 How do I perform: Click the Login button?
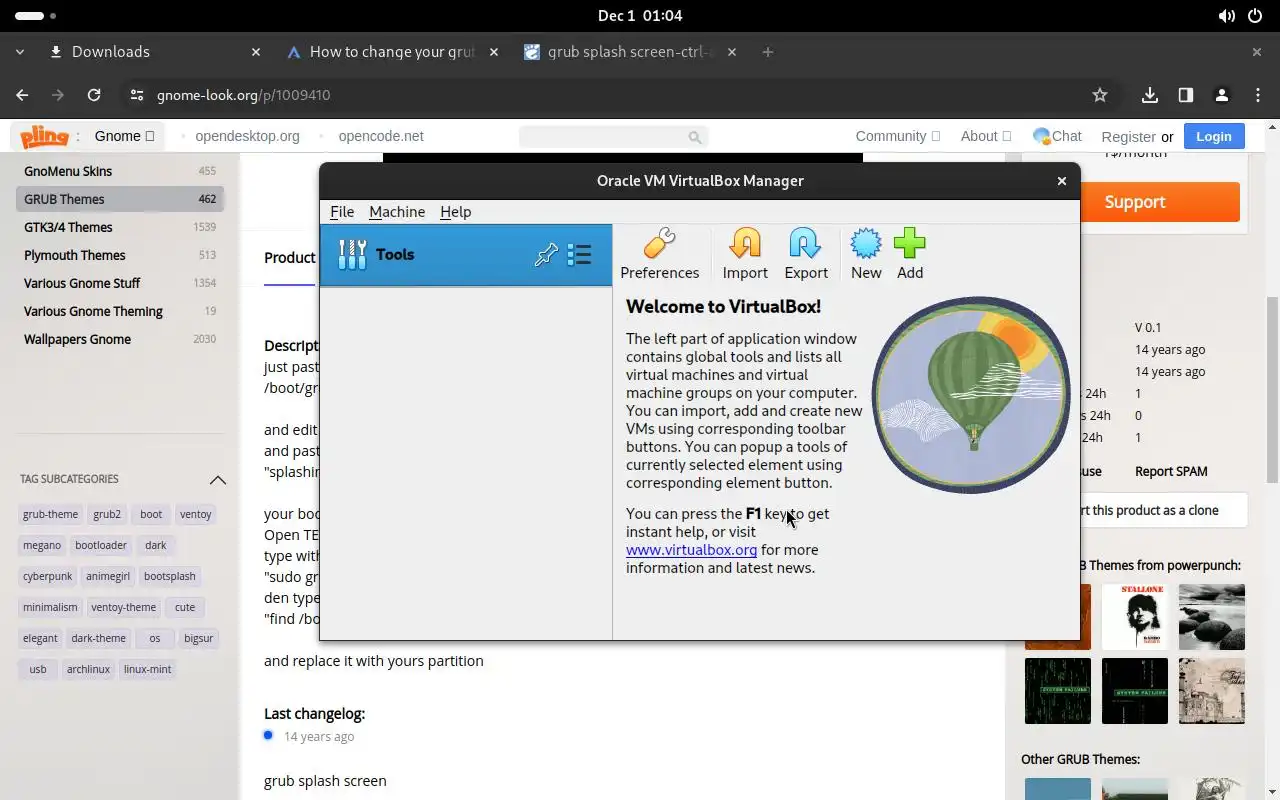pyautogui.click(x=1213, y=136)
